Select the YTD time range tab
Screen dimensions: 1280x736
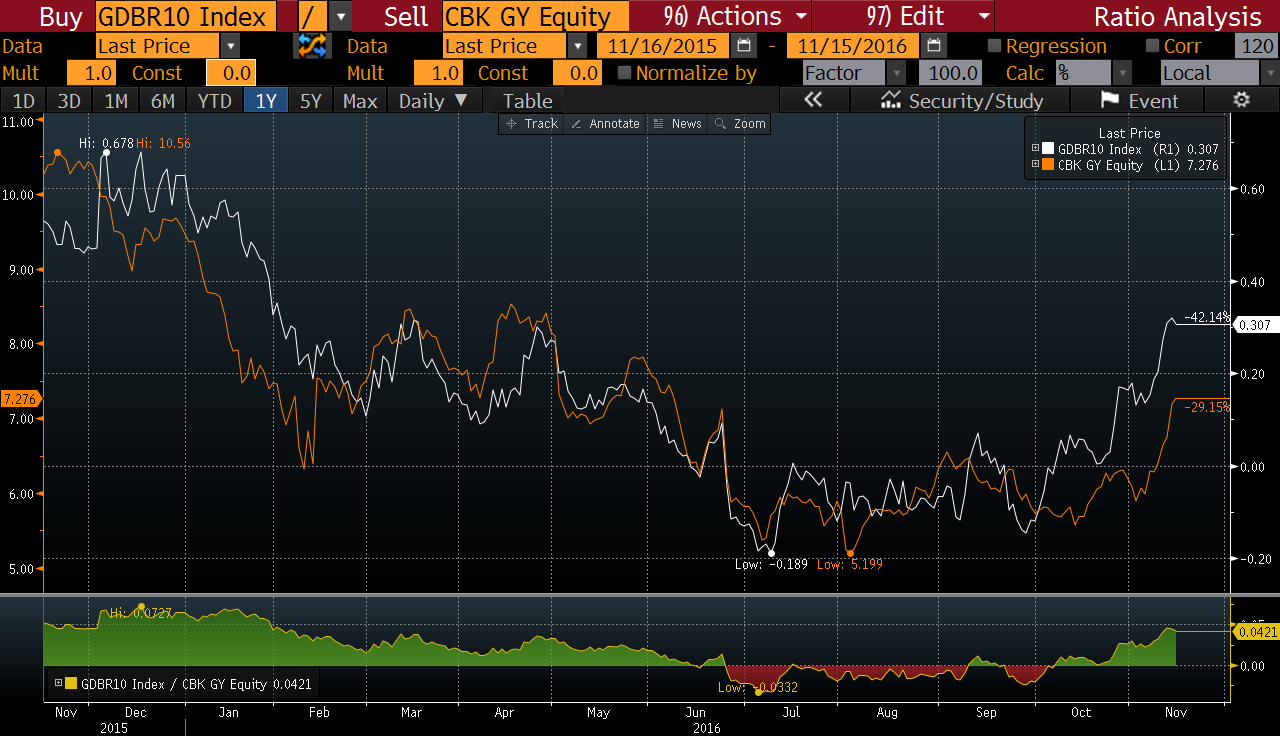215,100
